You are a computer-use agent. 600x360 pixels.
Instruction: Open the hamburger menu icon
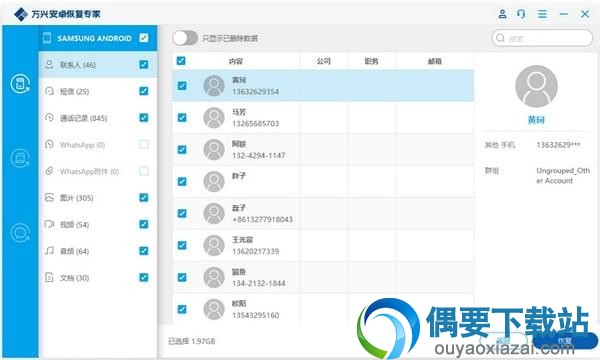tap(542, 14)
